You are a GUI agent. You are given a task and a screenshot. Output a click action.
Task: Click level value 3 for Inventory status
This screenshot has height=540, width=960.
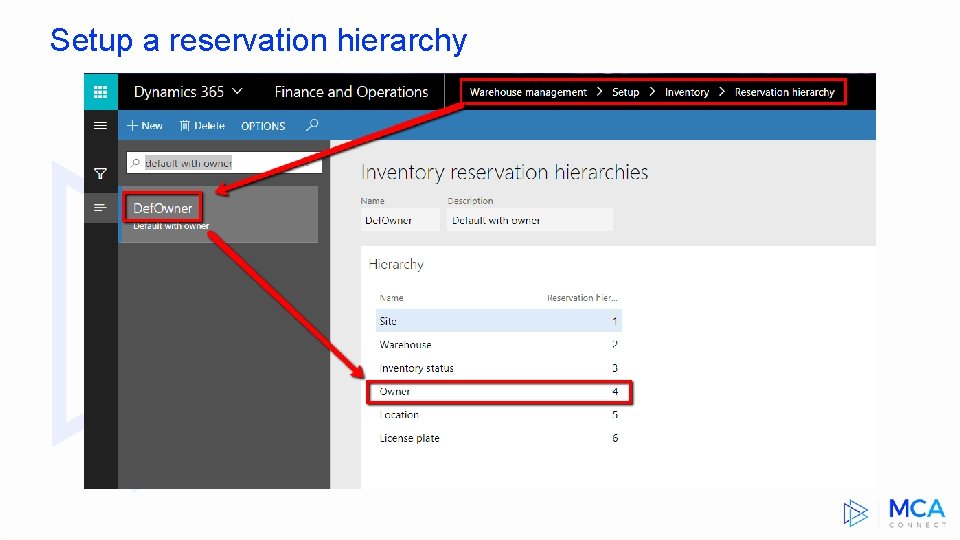pos(615,368)
